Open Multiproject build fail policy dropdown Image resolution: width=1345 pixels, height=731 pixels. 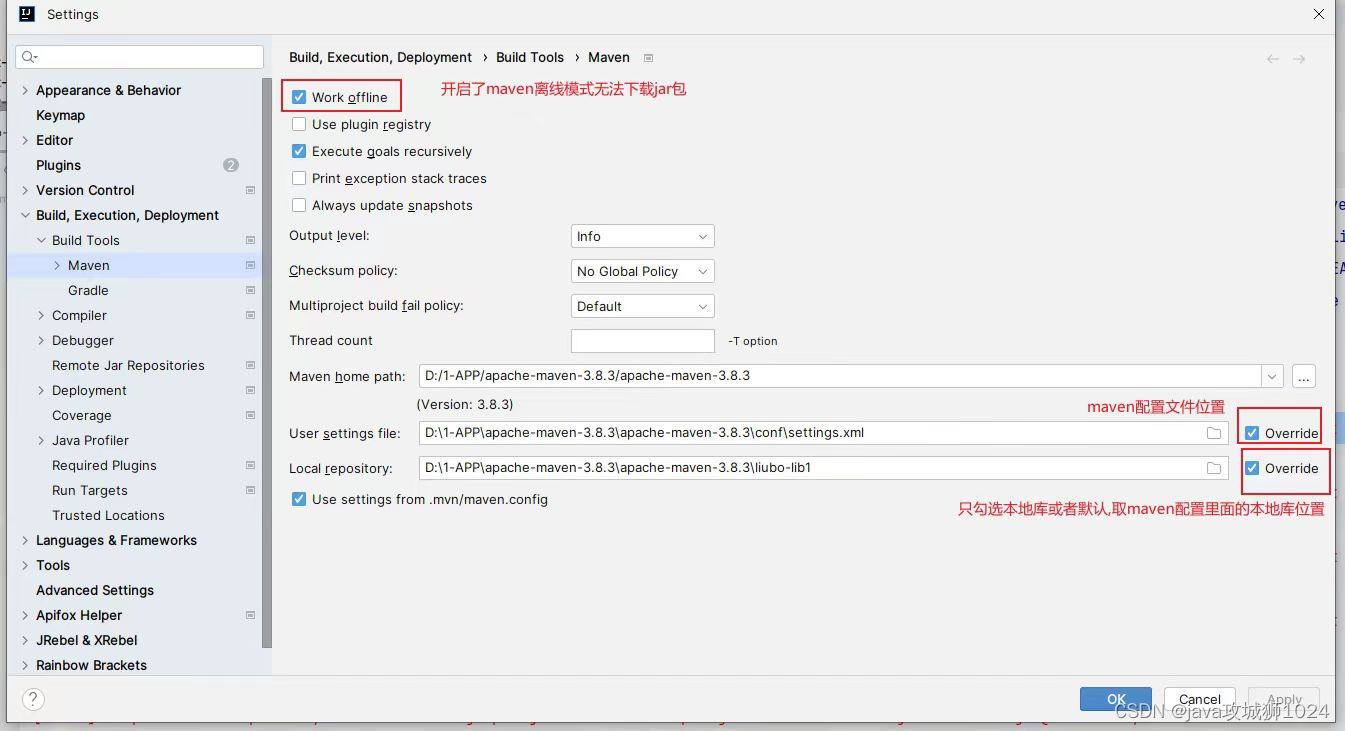(642, 306)
